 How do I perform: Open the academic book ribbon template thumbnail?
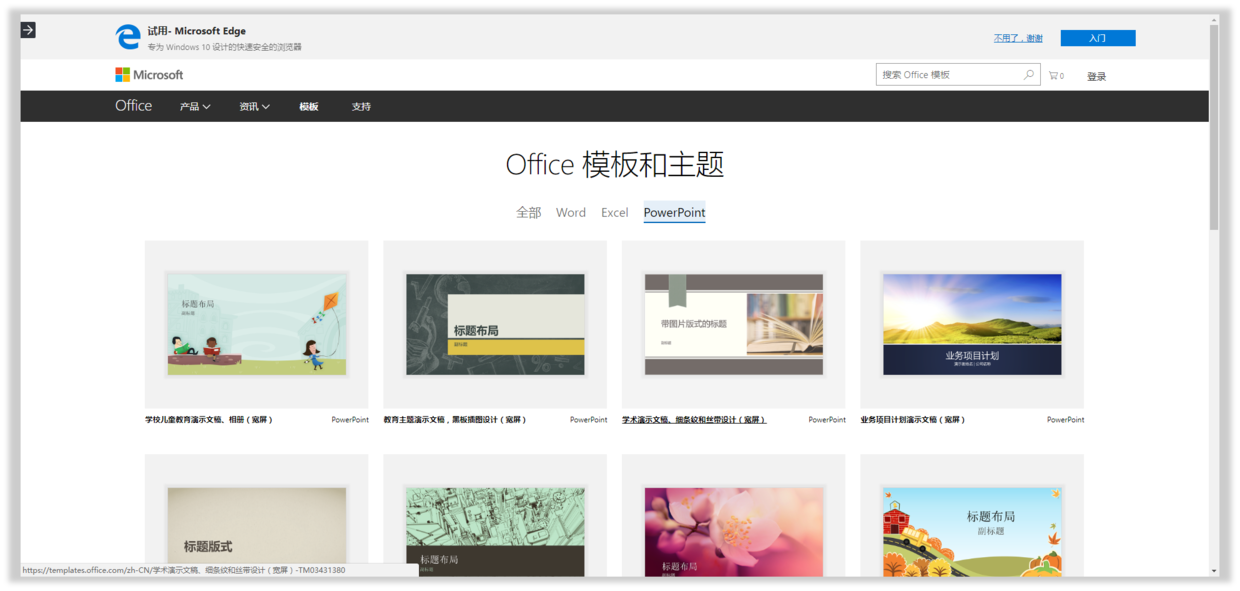click(x=734, y=324)
